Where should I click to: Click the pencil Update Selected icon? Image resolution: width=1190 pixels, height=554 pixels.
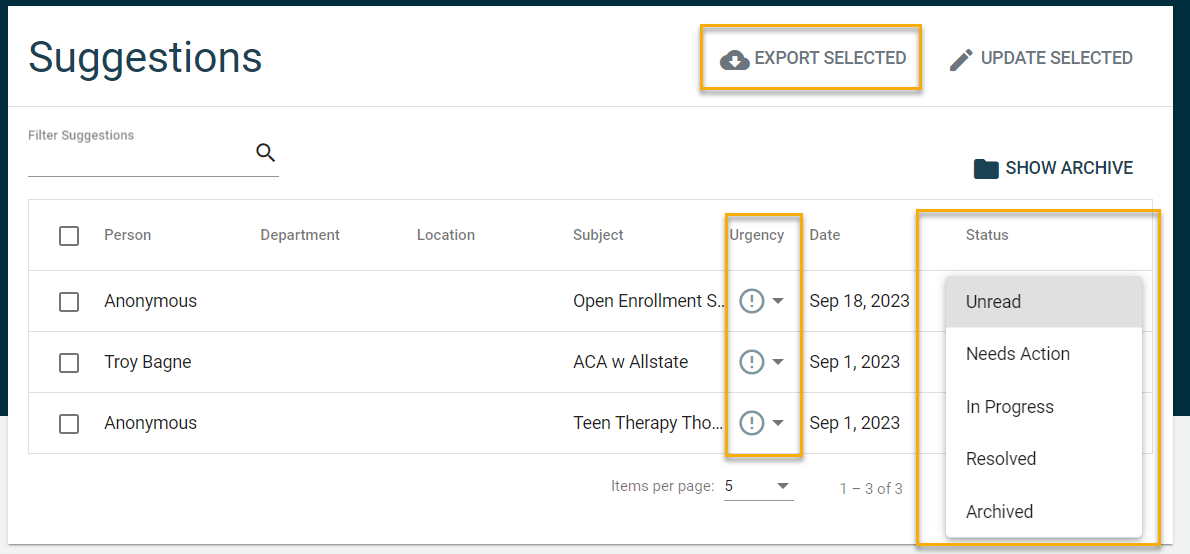pos(961,59)
